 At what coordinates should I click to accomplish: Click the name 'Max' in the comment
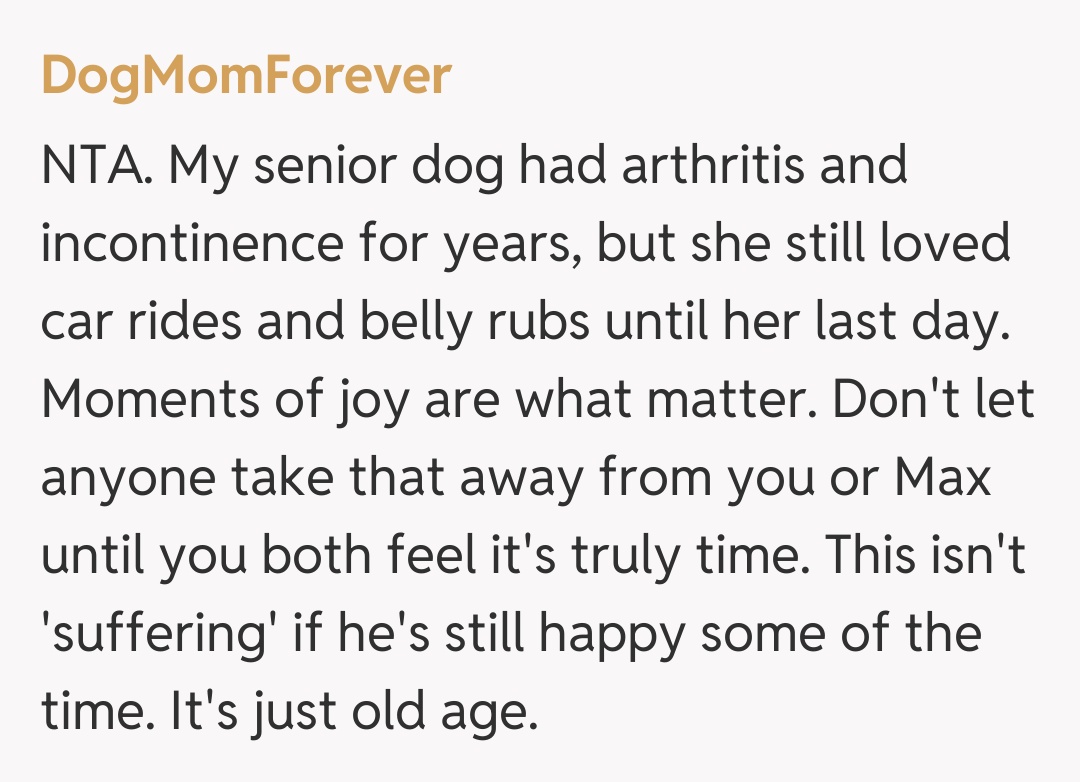[x=942, y=478]
